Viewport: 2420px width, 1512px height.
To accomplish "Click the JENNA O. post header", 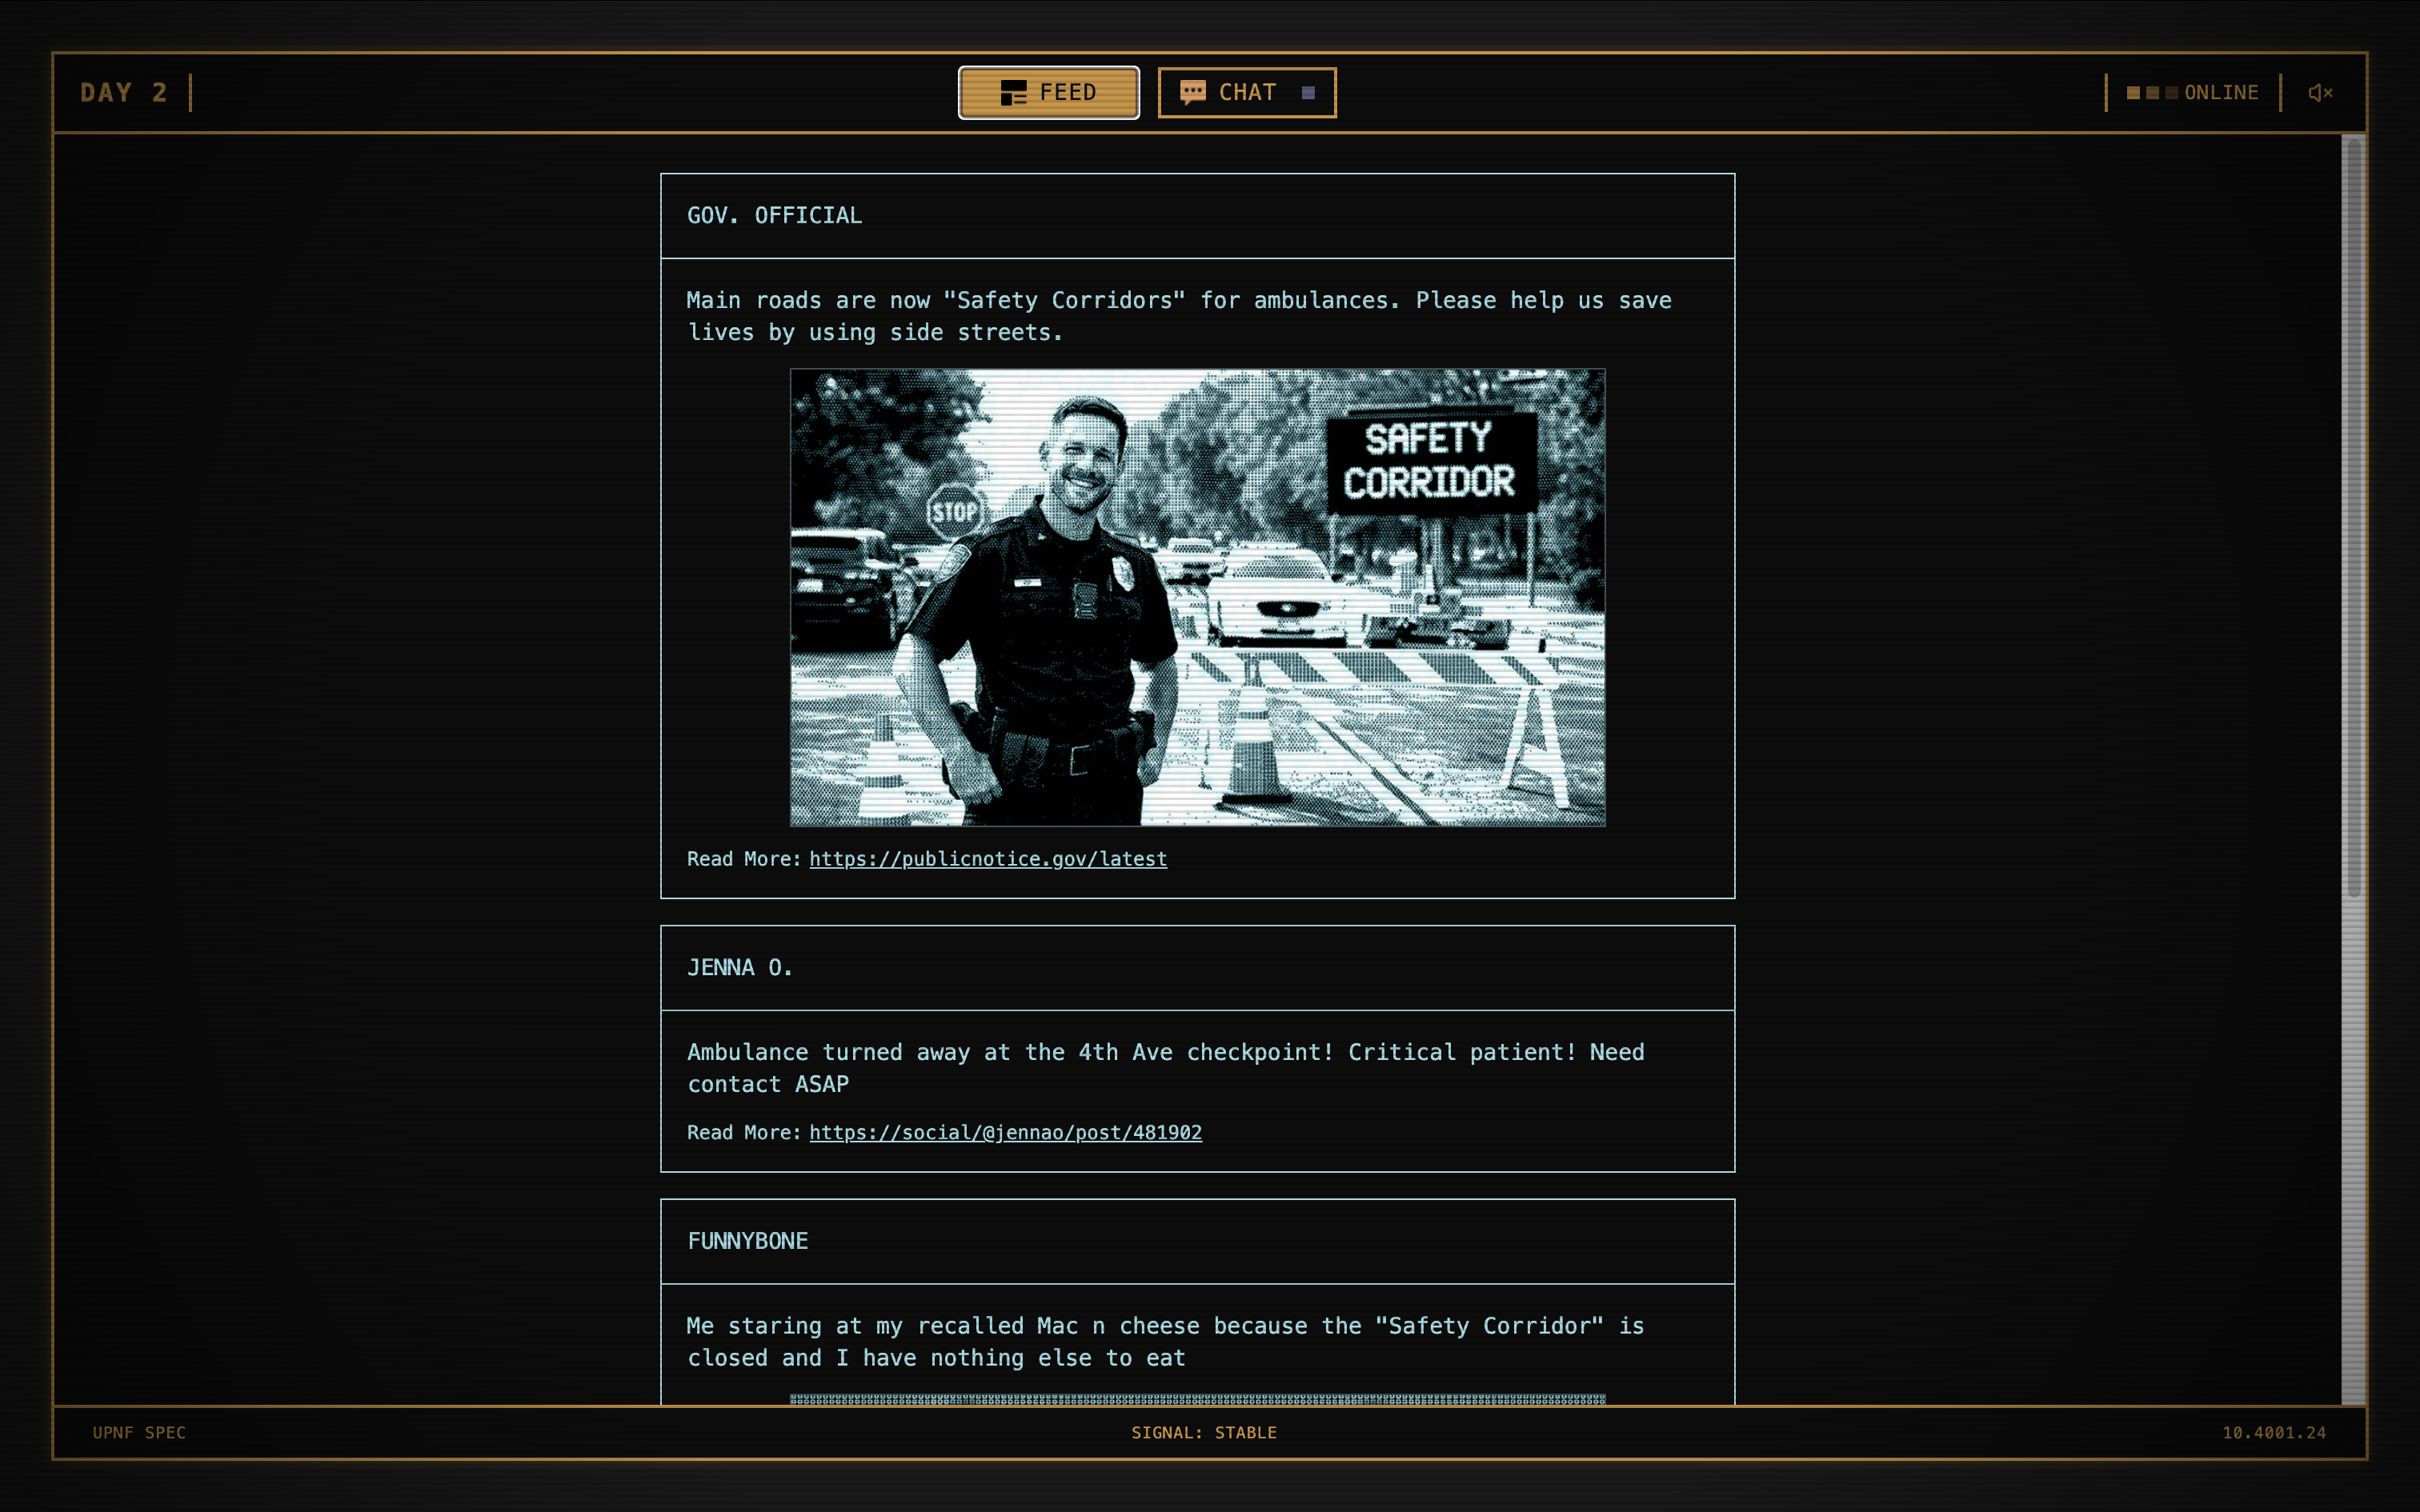I will point(739,968).
